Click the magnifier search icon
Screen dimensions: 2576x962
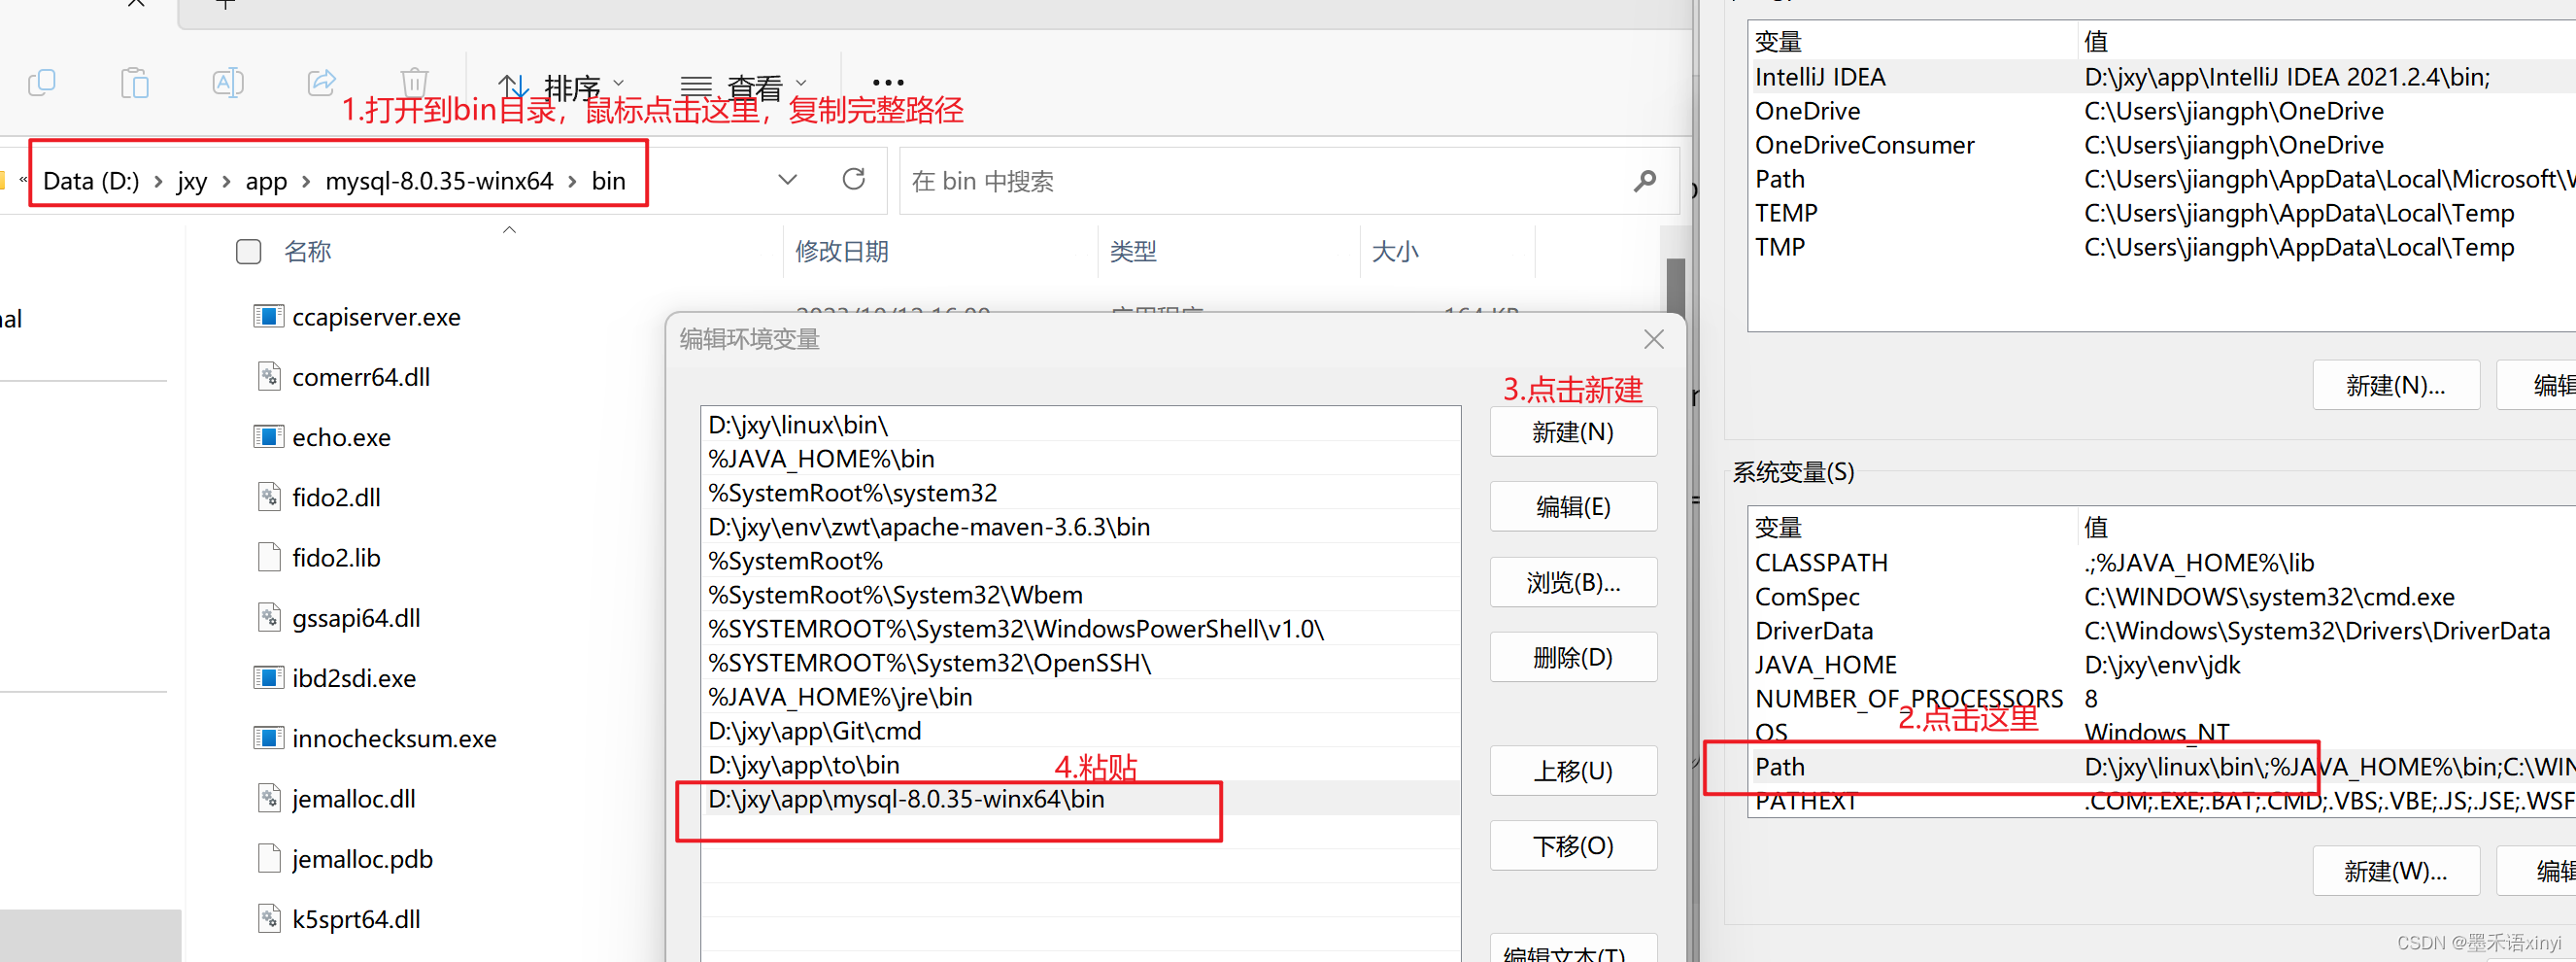click(x=1645, y=181)
